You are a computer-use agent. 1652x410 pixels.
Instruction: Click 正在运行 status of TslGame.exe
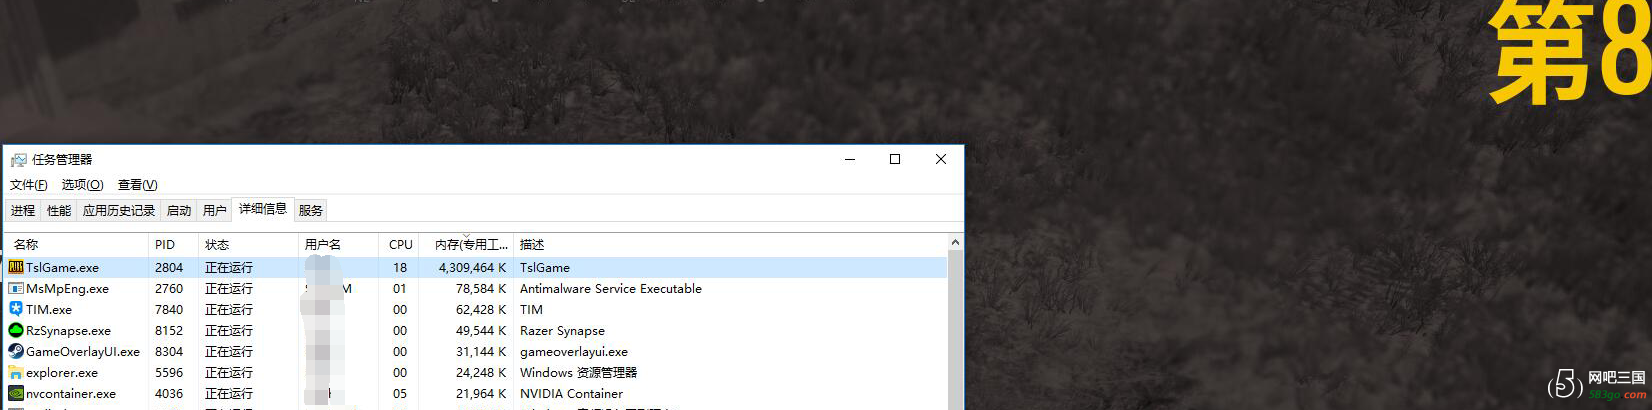coord(229,267)
